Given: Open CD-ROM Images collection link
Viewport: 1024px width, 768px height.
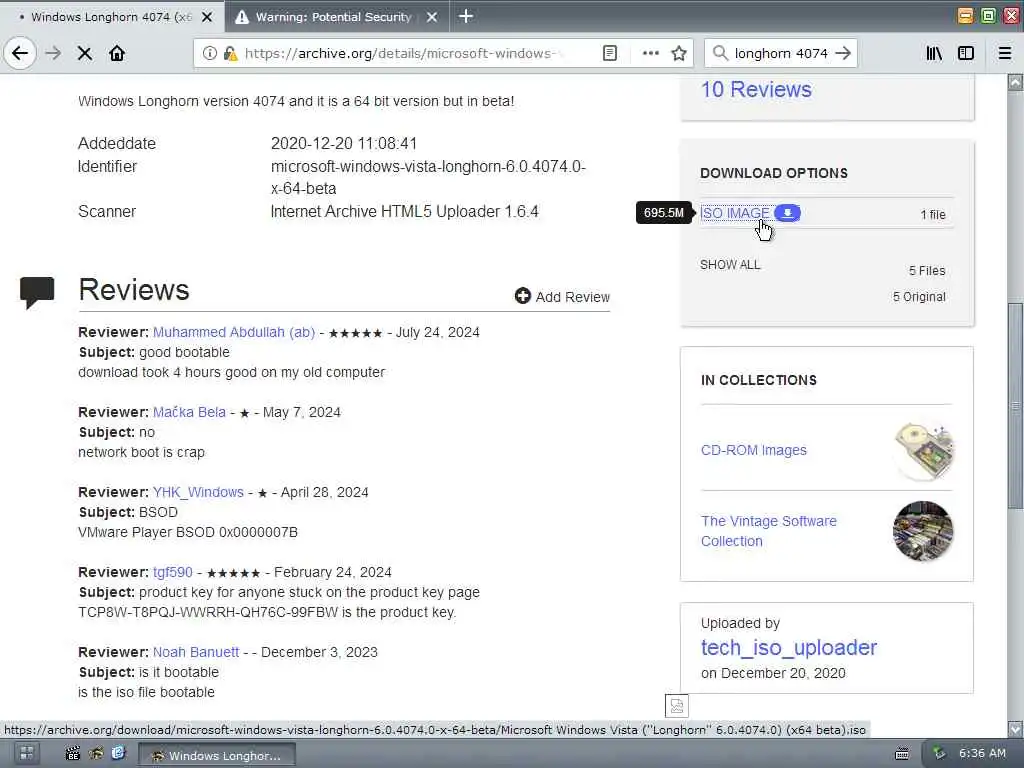Looking at the screenshot, I should (x=754, y=450).
